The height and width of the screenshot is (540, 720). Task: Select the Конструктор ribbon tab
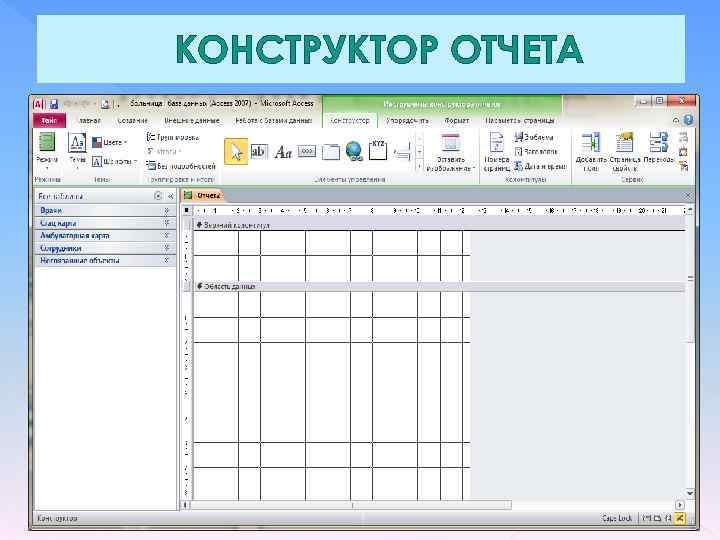(x=349, y=121)
